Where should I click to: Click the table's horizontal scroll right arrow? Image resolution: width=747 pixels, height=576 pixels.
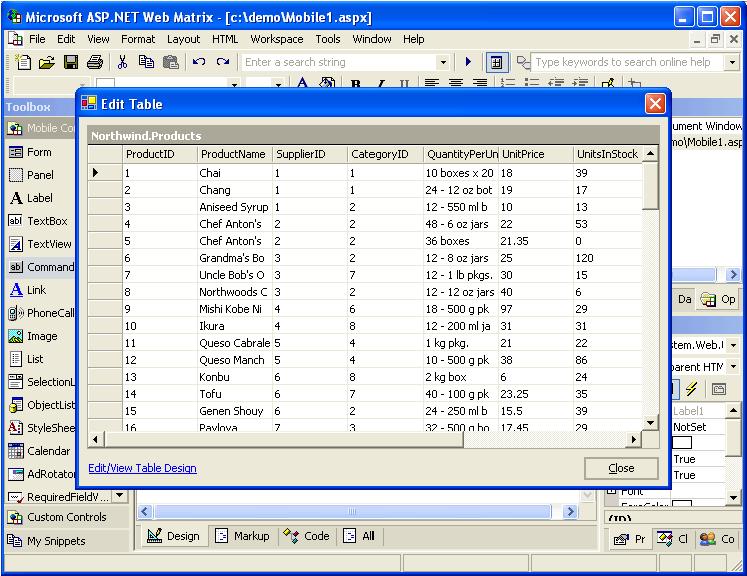click(633, 439)
